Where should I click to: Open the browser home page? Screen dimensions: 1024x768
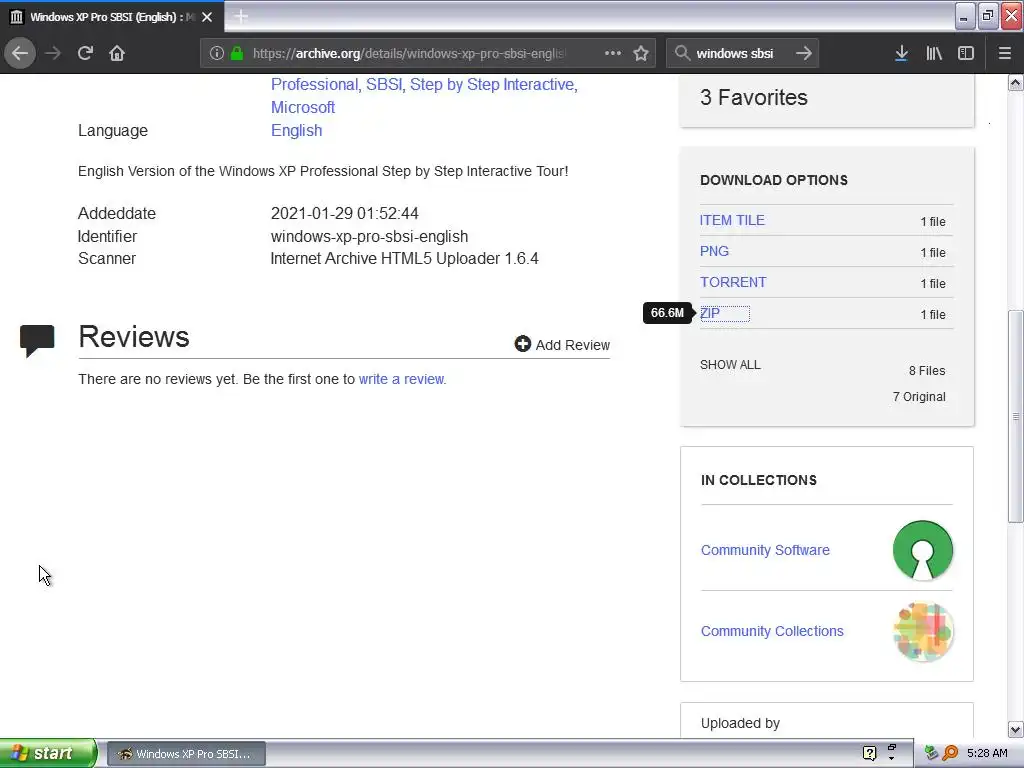pos(117,53)
